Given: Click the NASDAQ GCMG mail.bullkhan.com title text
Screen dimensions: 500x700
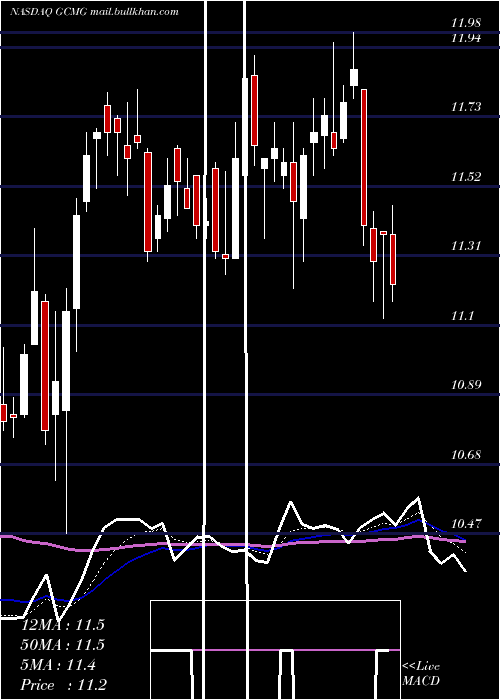Looking at the screenshot, I should pos(94,12).
